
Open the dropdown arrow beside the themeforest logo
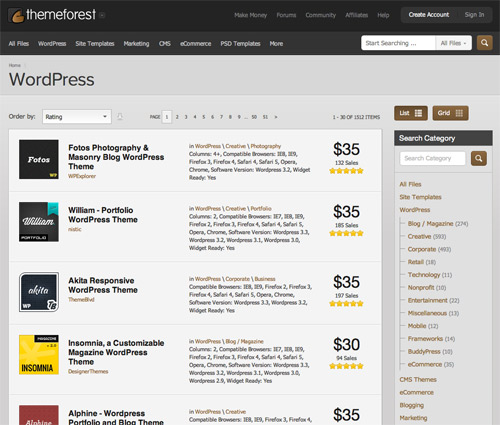coord(102,15)
